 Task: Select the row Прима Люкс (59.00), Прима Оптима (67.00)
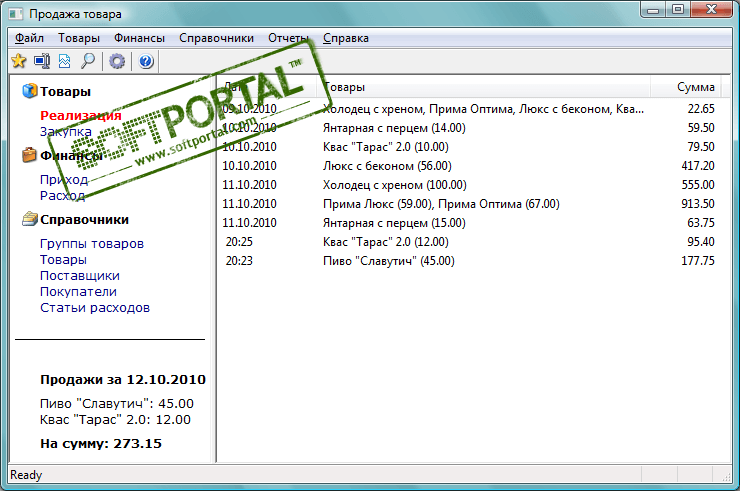click(x=470, y=204)
